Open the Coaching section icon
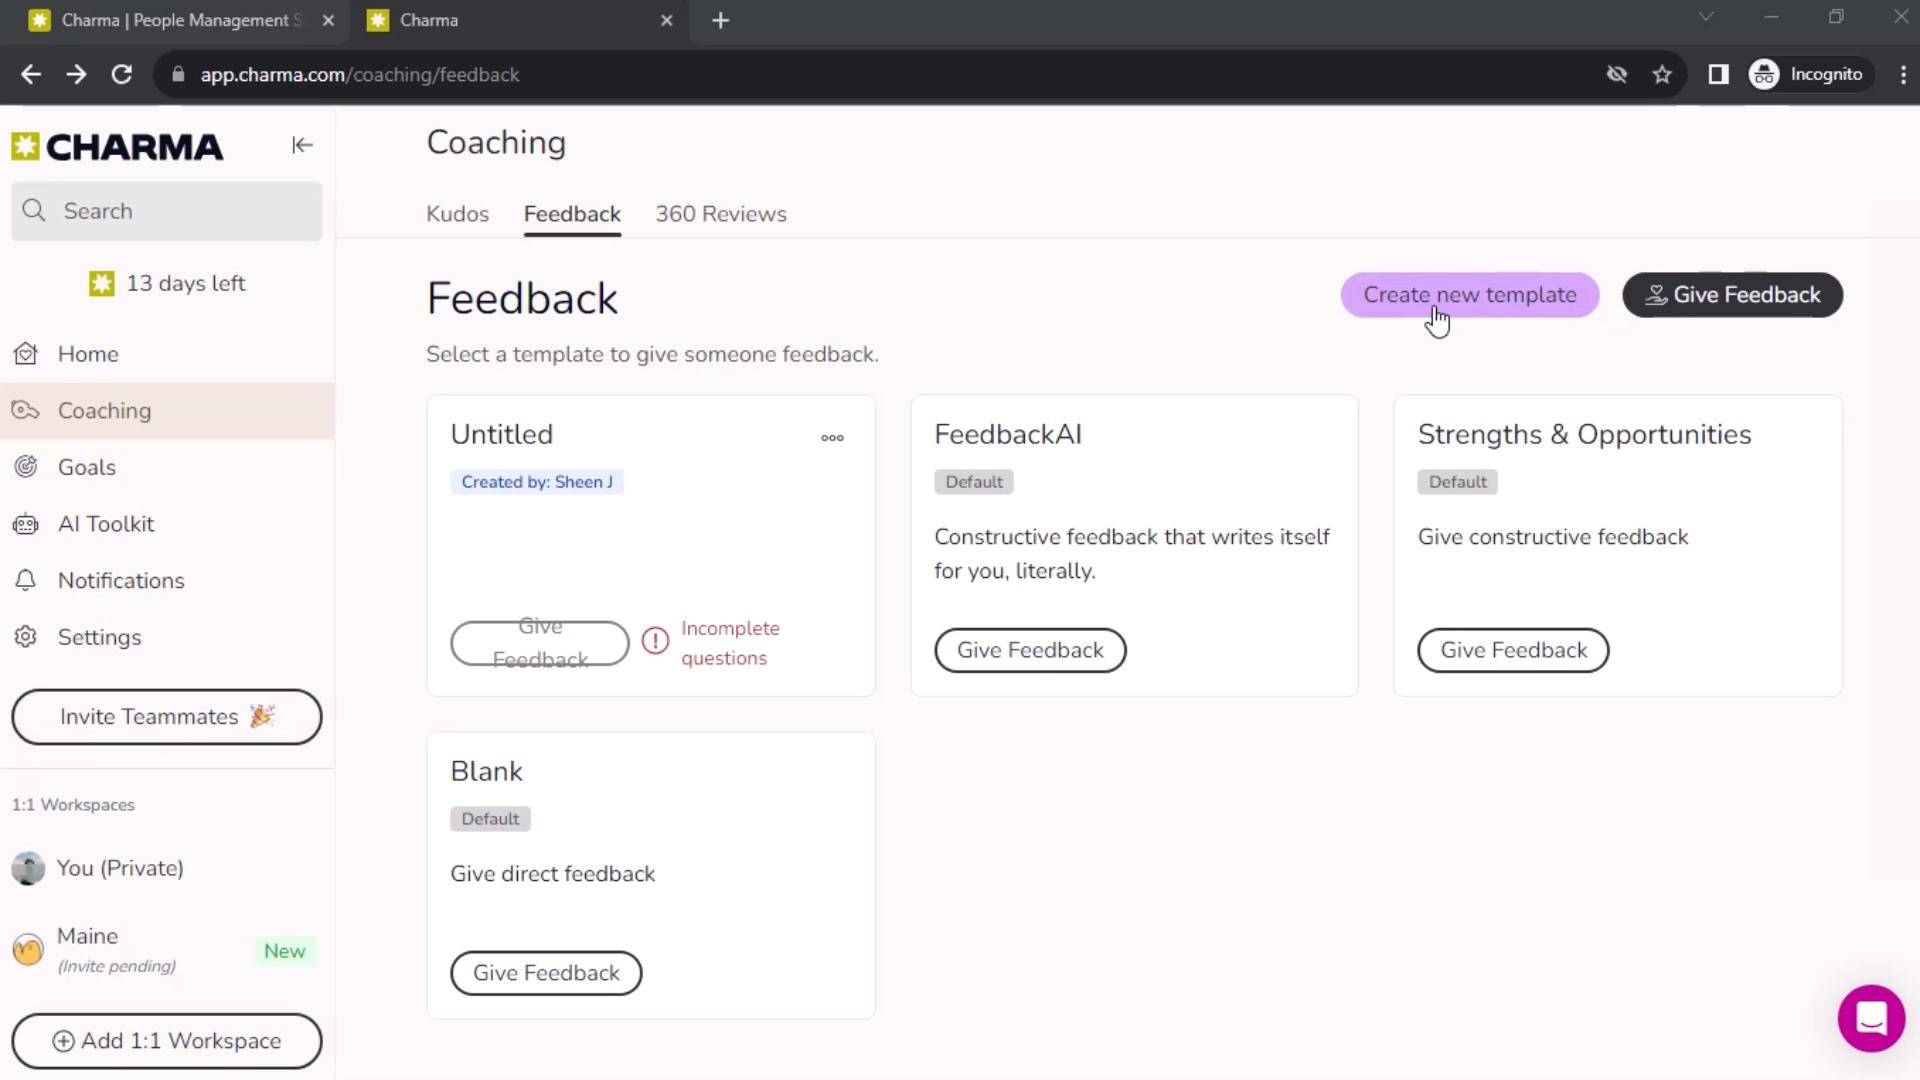 pyautogui.click(x=26, y=410)
